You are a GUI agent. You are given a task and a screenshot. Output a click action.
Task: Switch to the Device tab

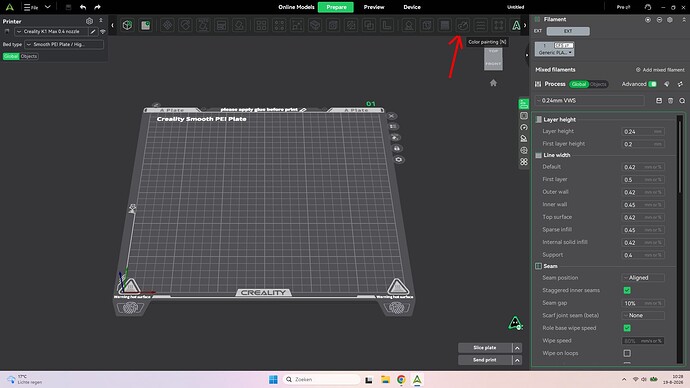pyautogui.click(x=412, y=7)
